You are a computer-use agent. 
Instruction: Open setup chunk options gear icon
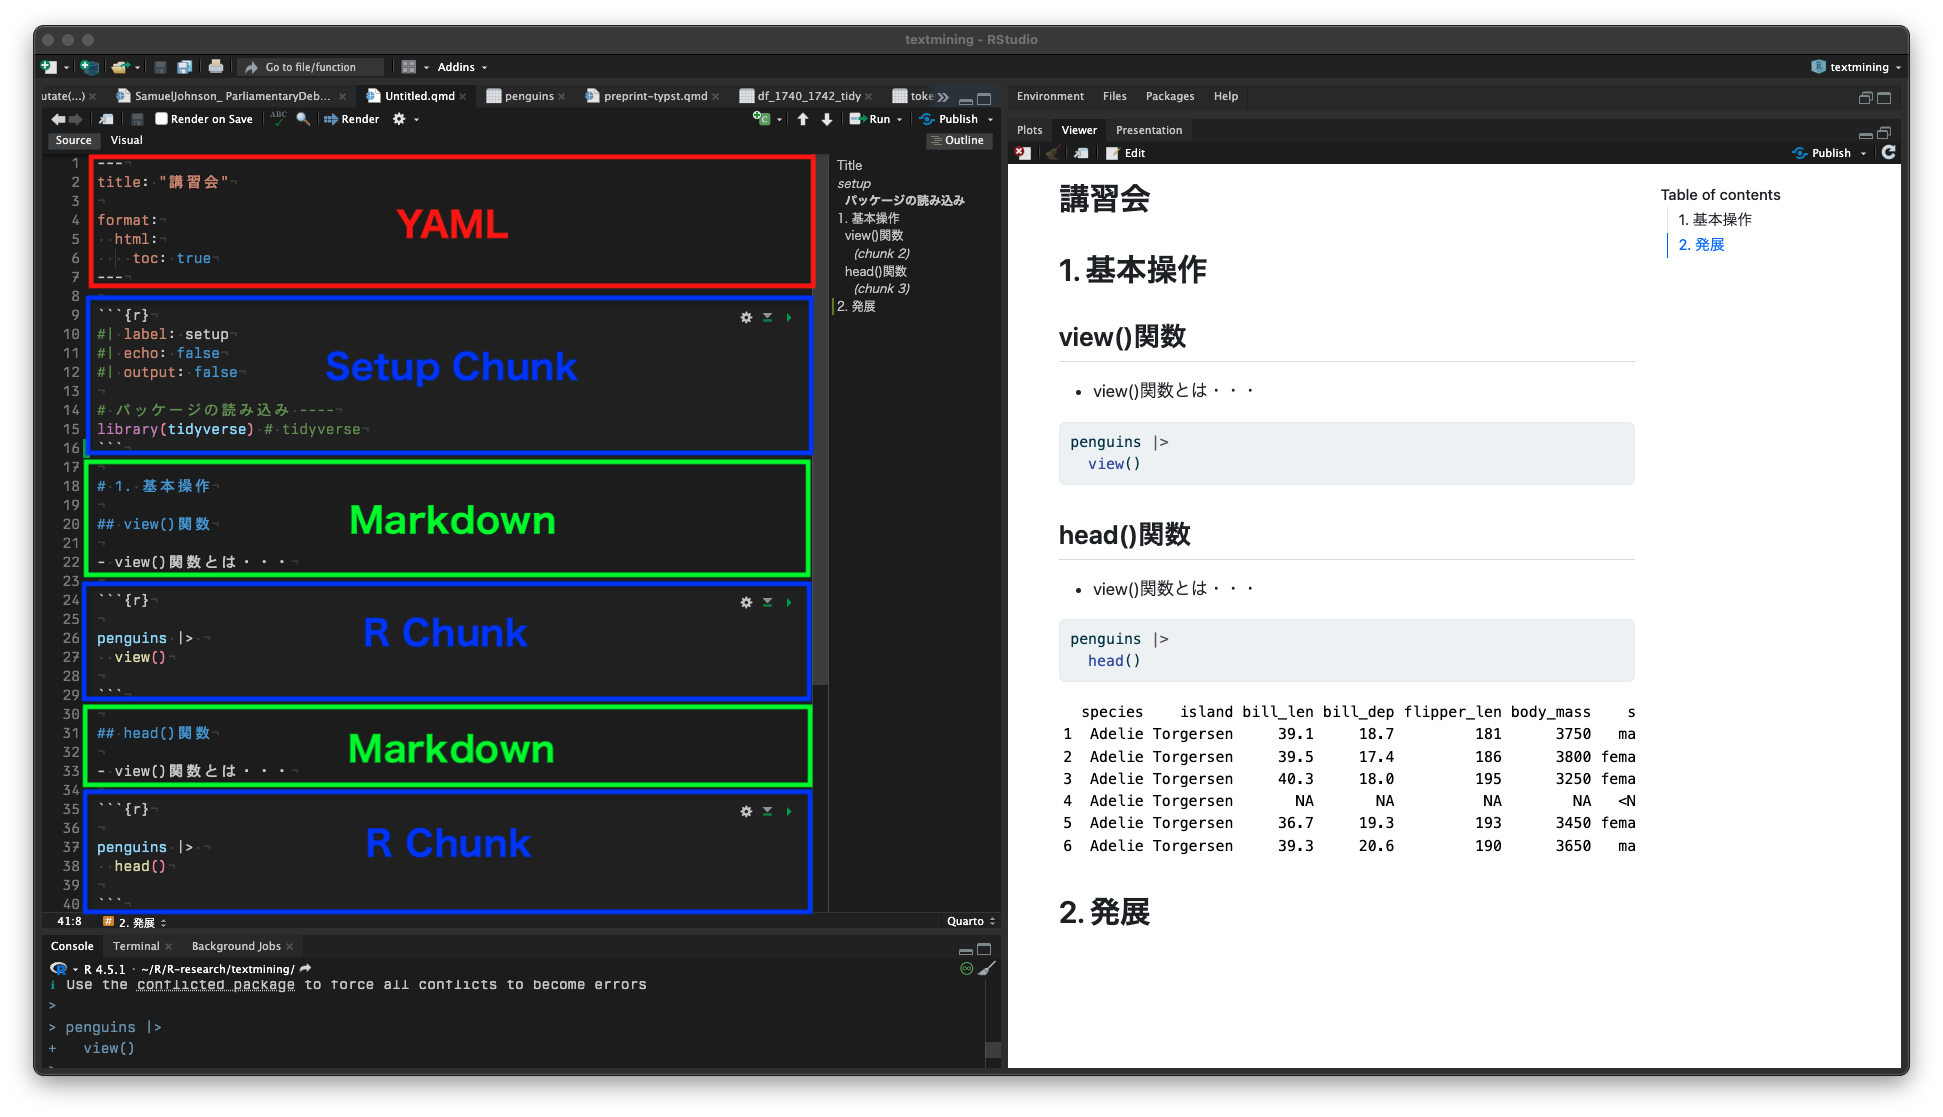[746, 317]
